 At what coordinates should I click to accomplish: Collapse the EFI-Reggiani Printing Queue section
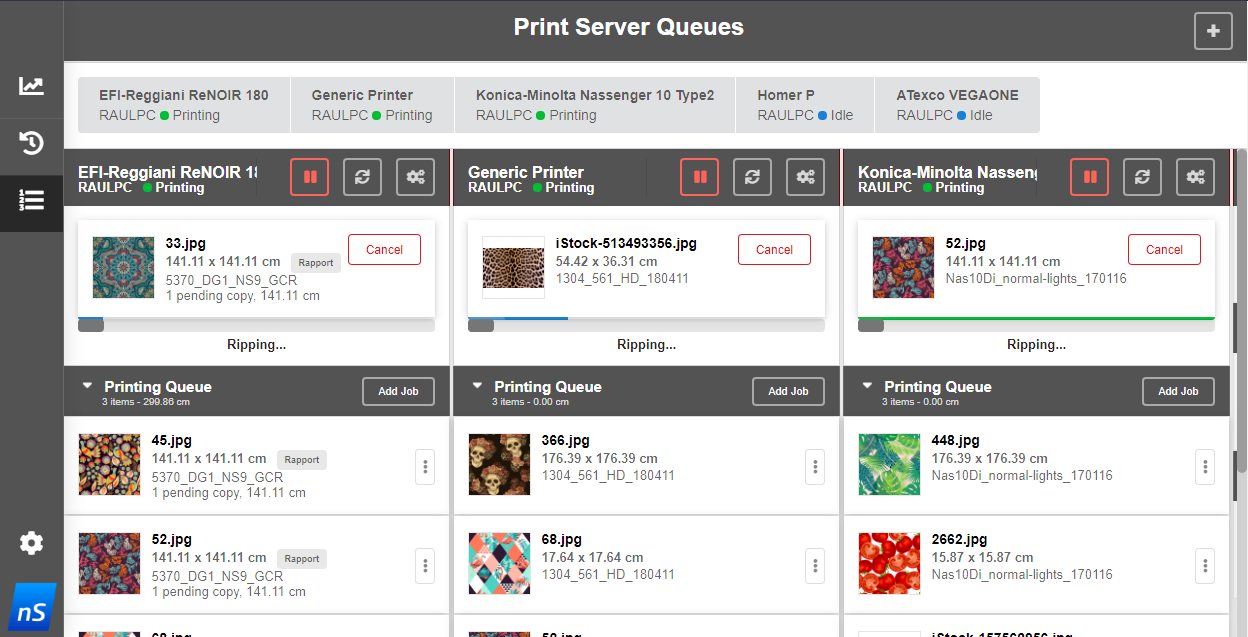pyautogui.click(x=87, y=385)
